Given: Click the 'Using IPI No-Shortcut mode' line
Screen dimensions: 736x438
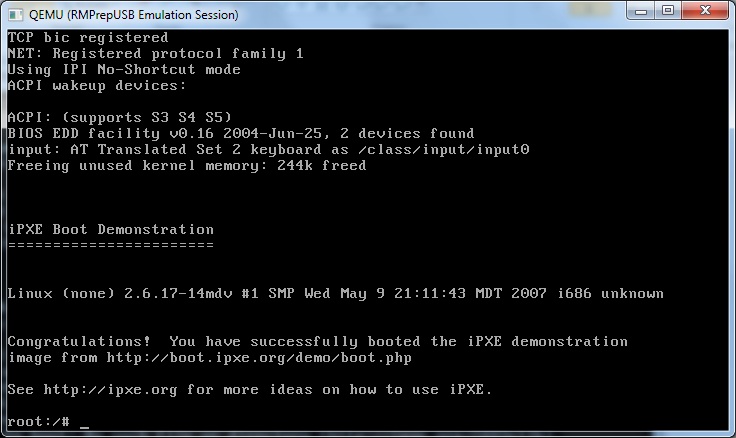Looking at the screenshot, I should pyautogui.click(x=124, y=69).
